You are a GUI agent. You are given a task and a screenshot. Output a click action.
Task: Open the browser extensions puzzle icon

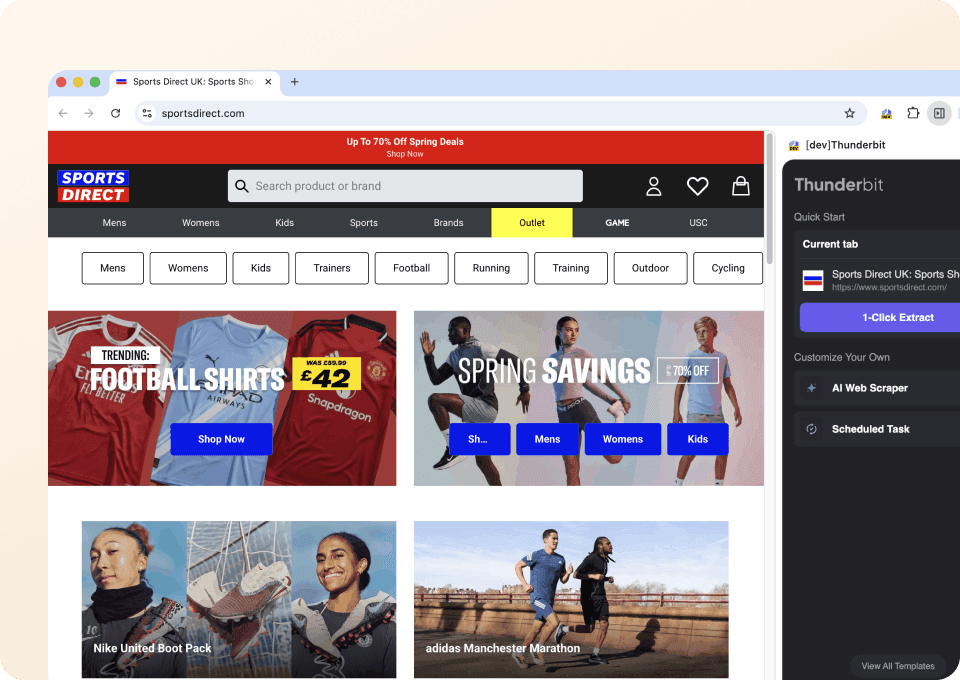[913, 113]
